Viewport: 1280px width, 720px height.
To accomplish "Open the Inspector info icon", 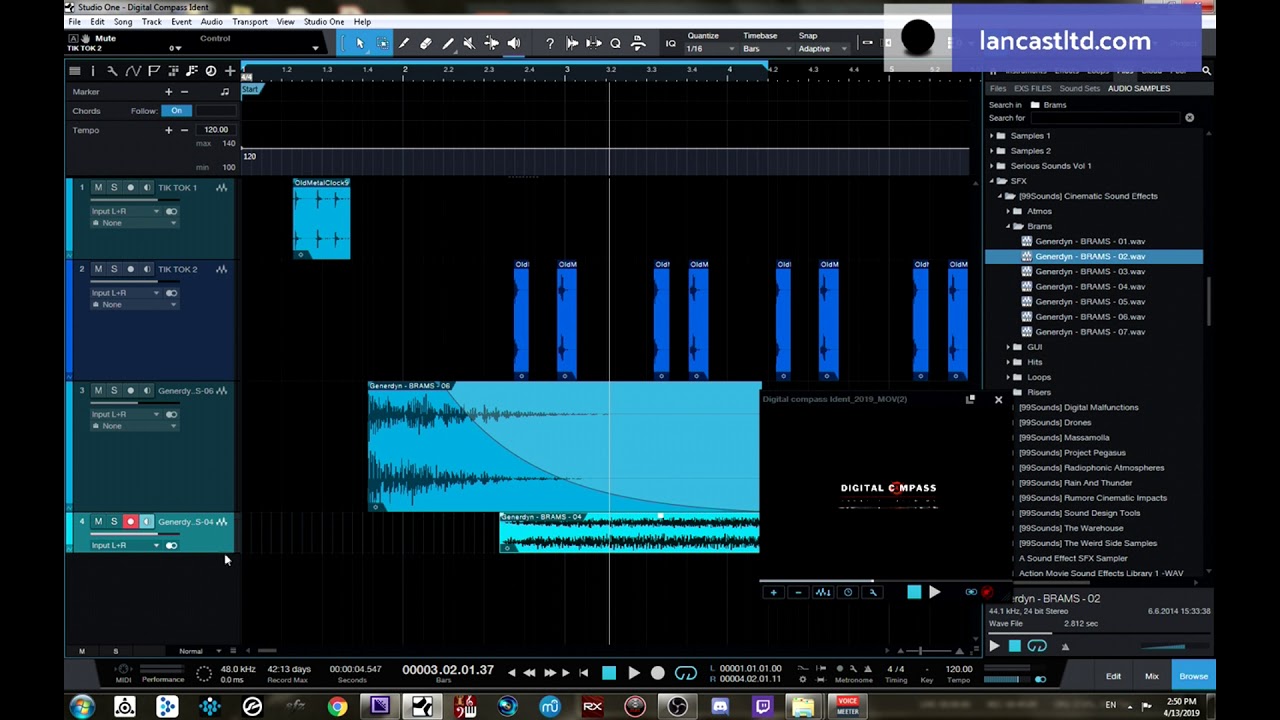I will pyautogui.click(x=93, y=71).
